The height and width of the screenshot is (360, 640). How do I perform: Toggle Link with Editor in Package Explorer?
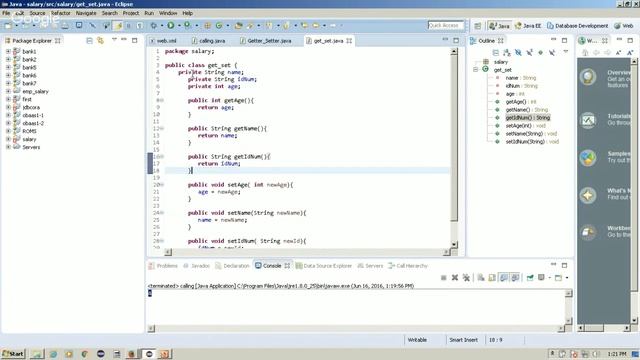click(x=100, y=40)
